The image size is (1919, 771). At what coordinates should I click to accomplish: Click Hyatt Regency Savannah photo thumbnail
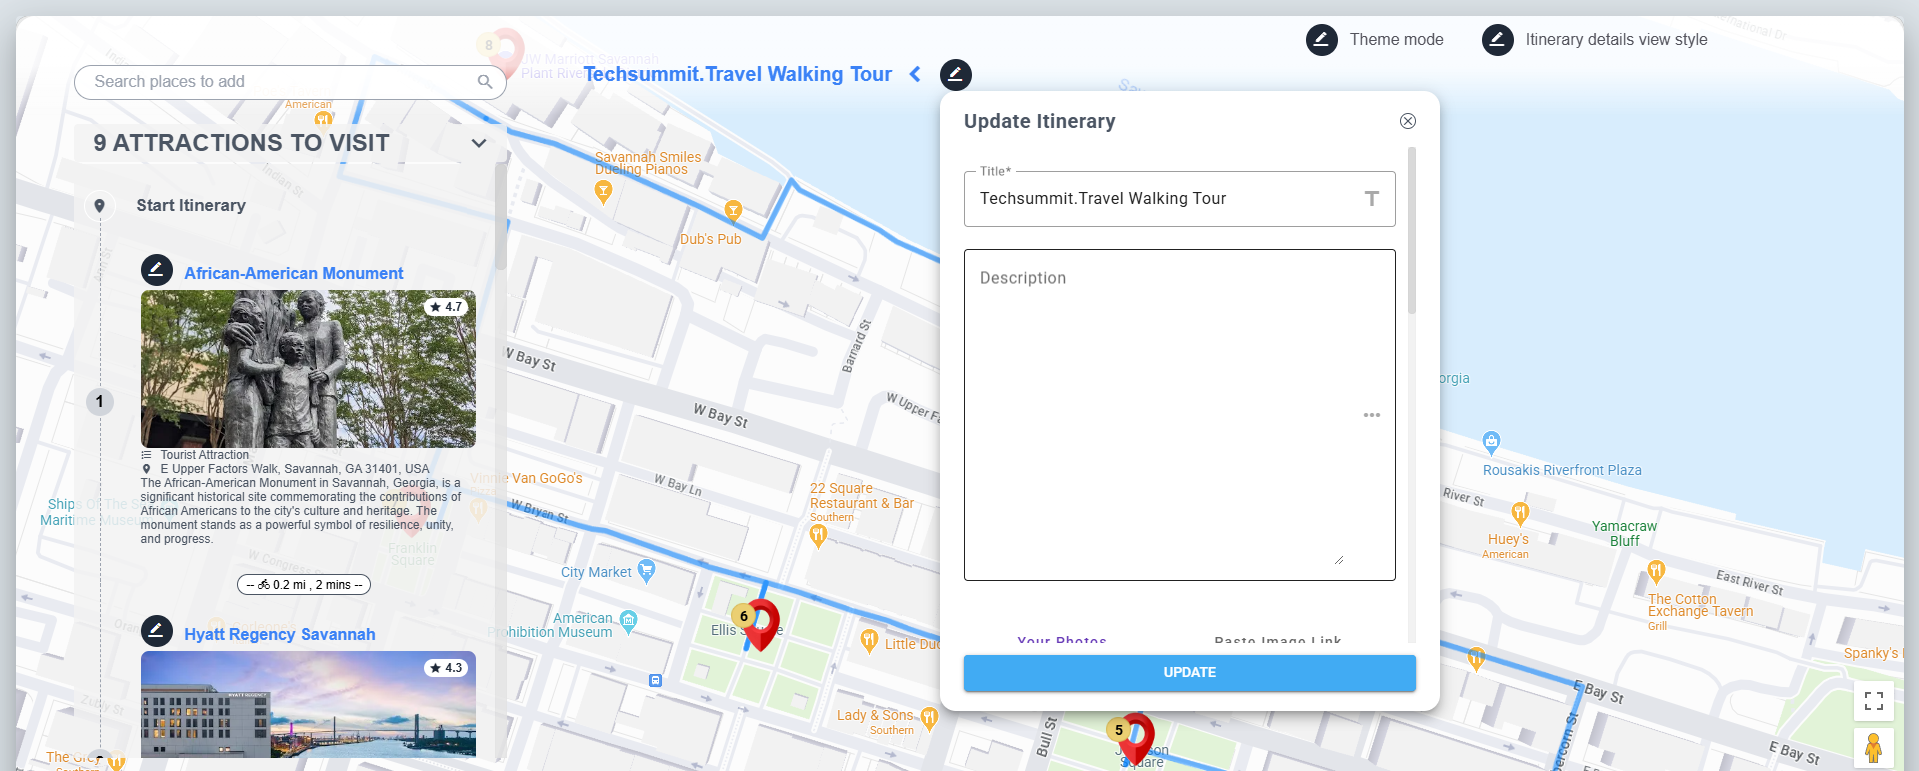coord(308,704)
